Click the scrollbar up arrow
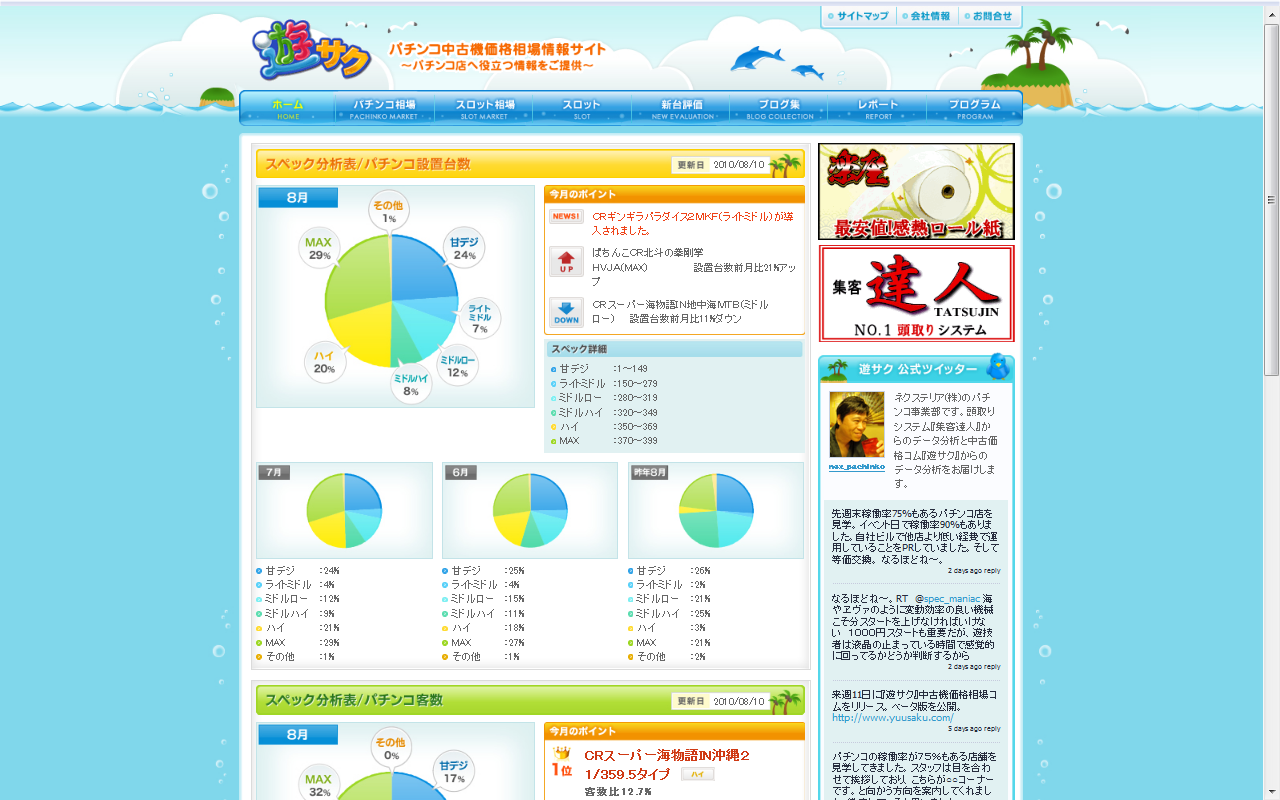 [1271, 13]
